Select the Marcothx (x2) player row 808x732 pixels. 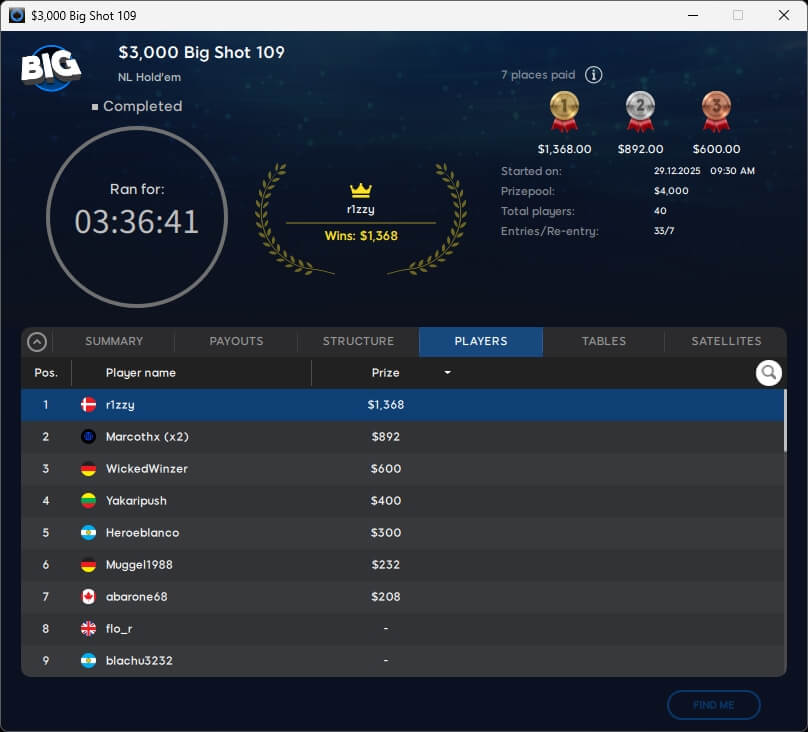tap(400, 437)
